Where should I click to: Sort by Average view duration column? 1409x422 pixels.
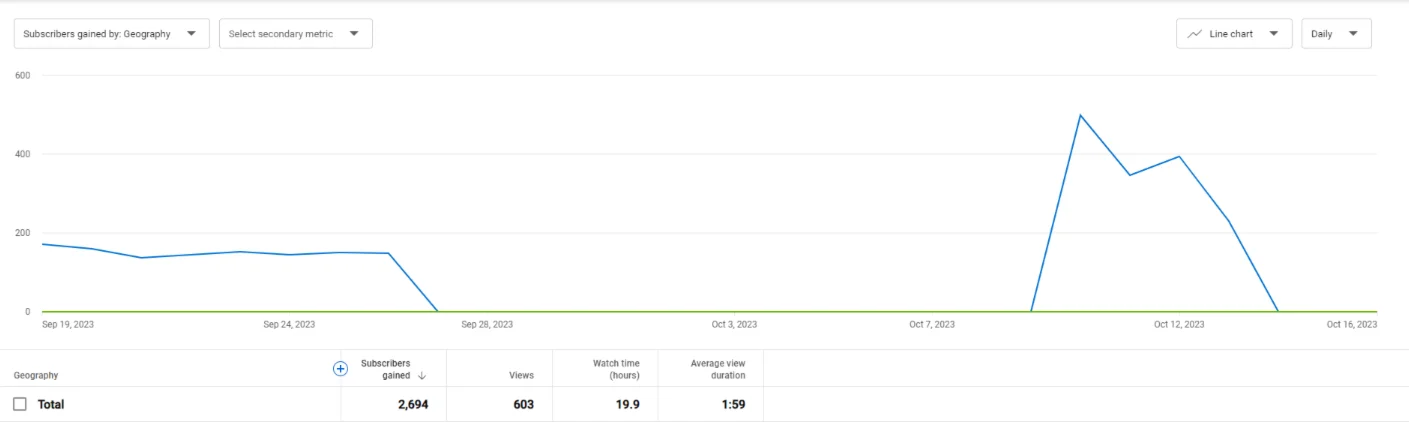point(717,369)
